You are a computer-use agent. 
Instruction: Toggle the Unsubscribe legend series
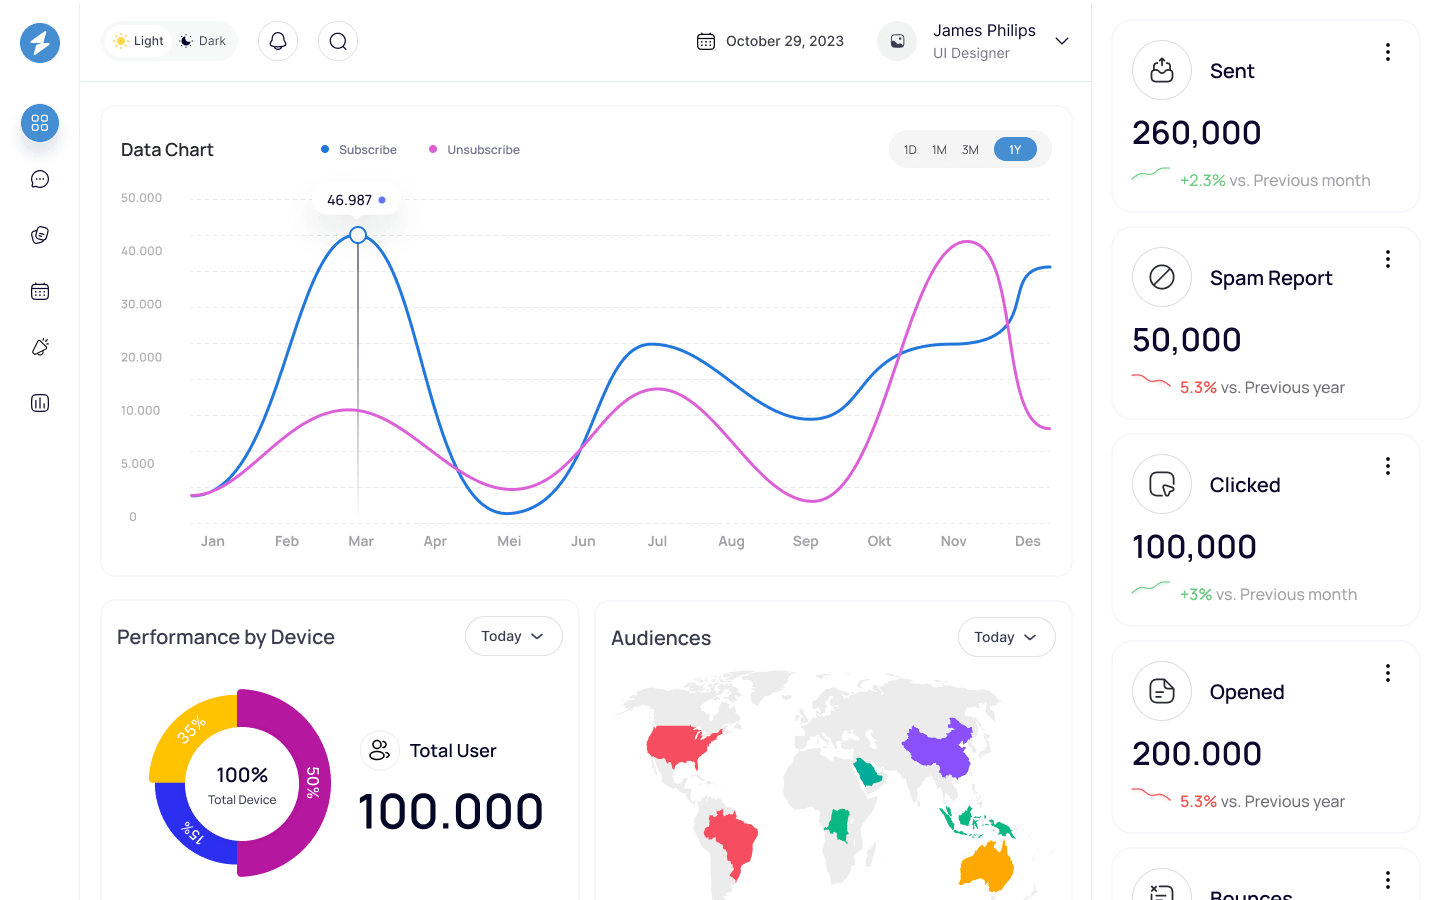(x=474, y=150)
